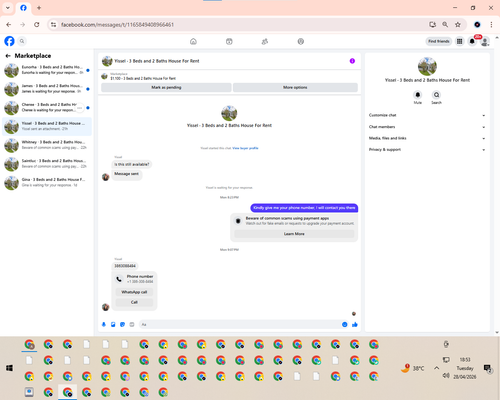Click the Call button under phone number
Viewport: 500px width, 400px height.
pos(134,302)
